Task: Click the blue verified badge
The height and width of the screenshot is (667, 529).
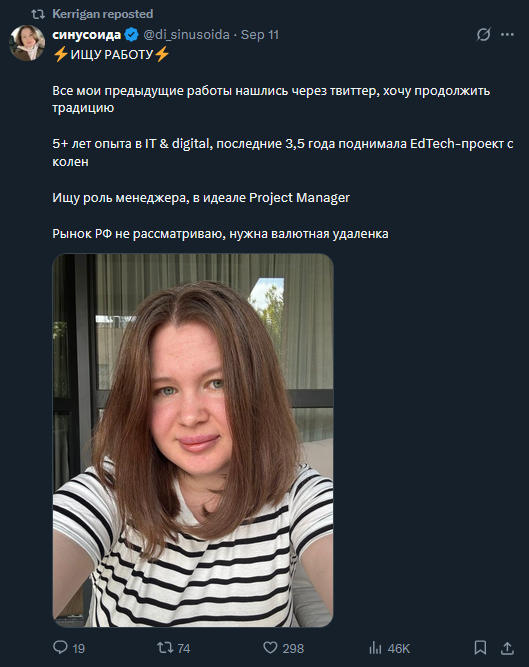Action: click(131, 34)
